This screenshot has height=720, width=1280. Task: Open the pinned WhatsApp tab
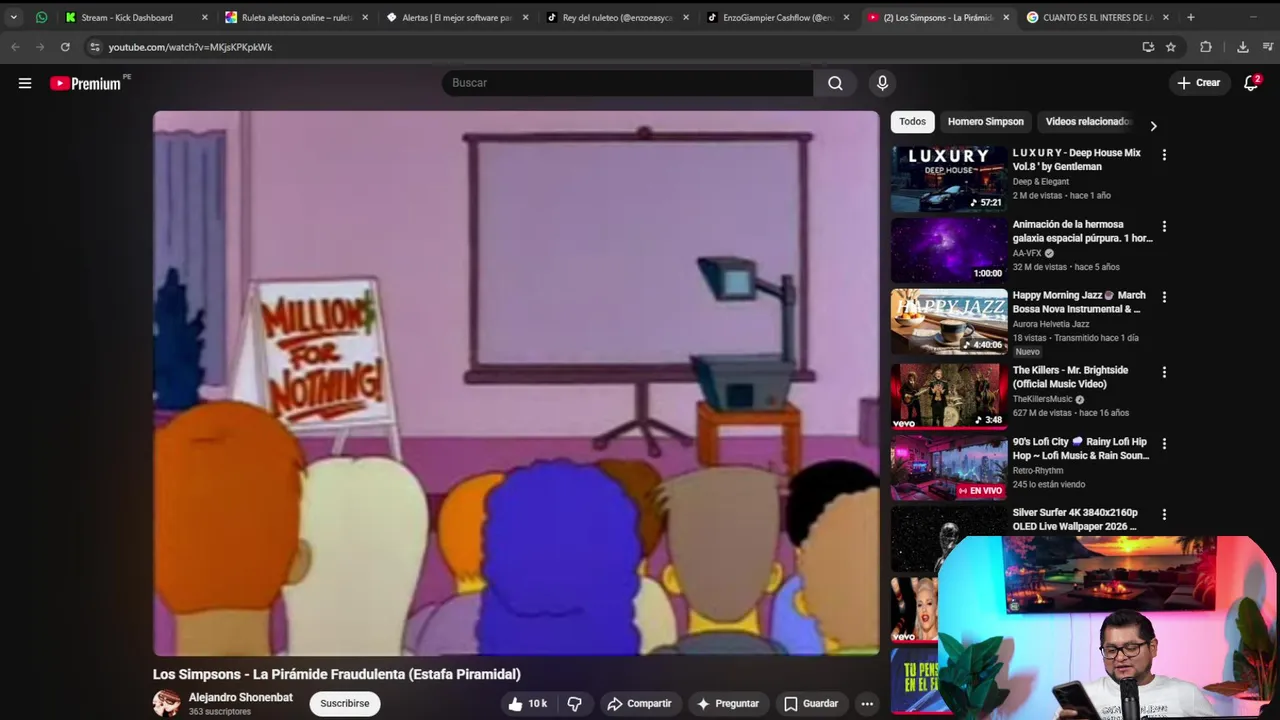(x=41, y=17)
